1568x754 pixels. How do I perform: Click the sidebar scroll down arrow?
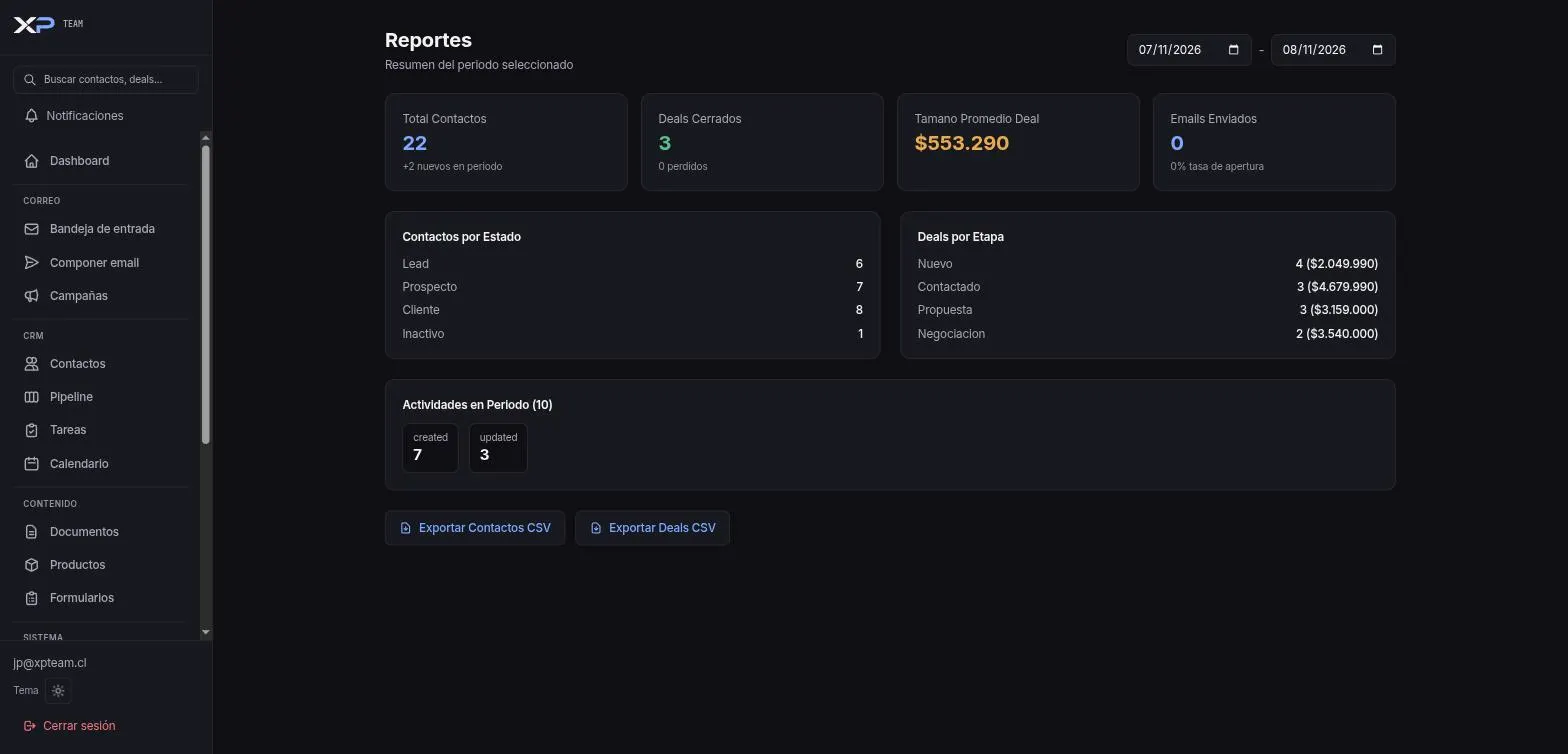point(206,632)
